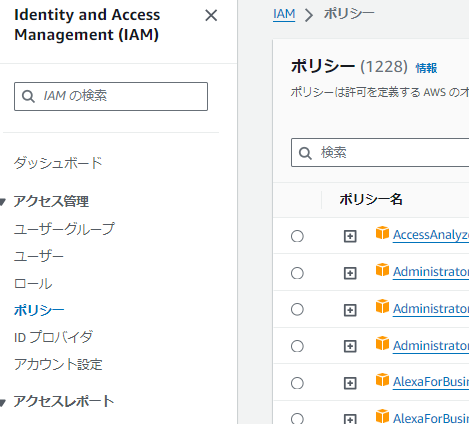Click the second Administrator orange box icon
The image size is (469, 424).
click(x=382, y=306)
